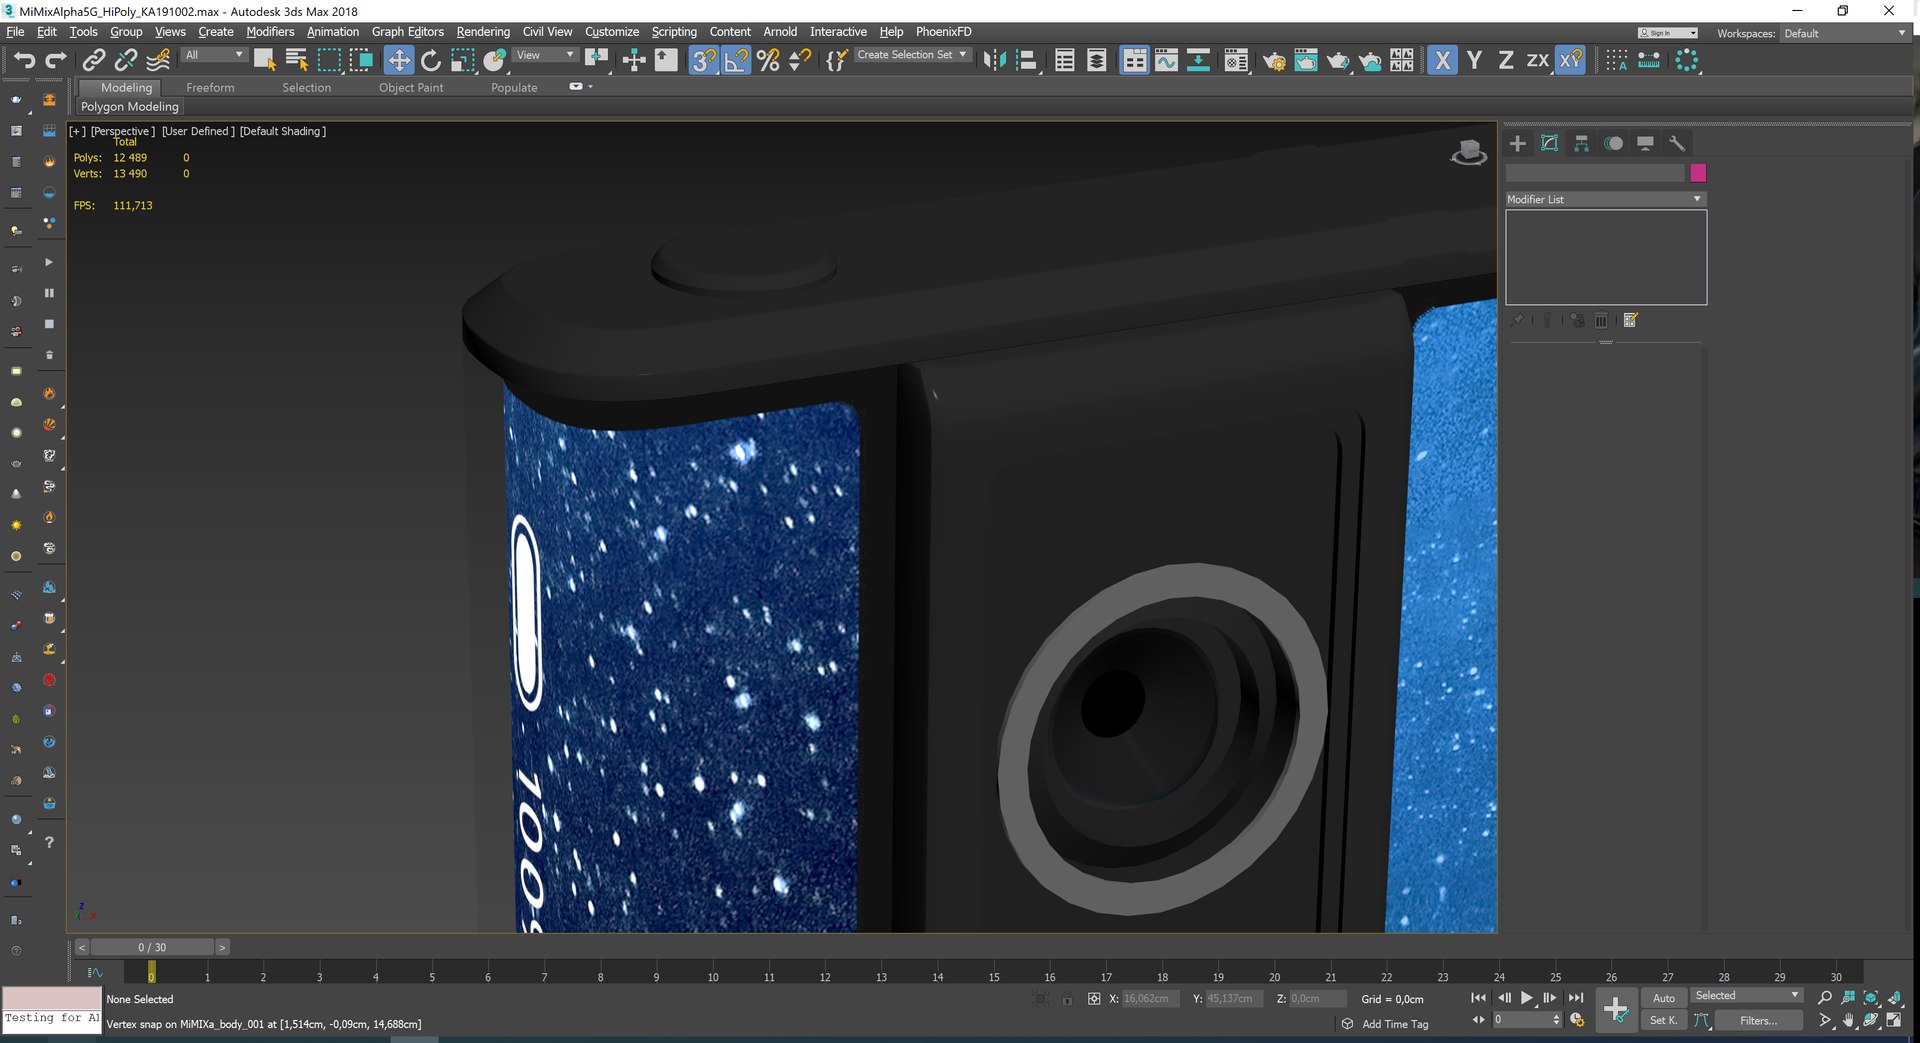Viewport: 1920px width, 1043px height.
Task: Open the Rendering menu
Action: tap(483, 32)
